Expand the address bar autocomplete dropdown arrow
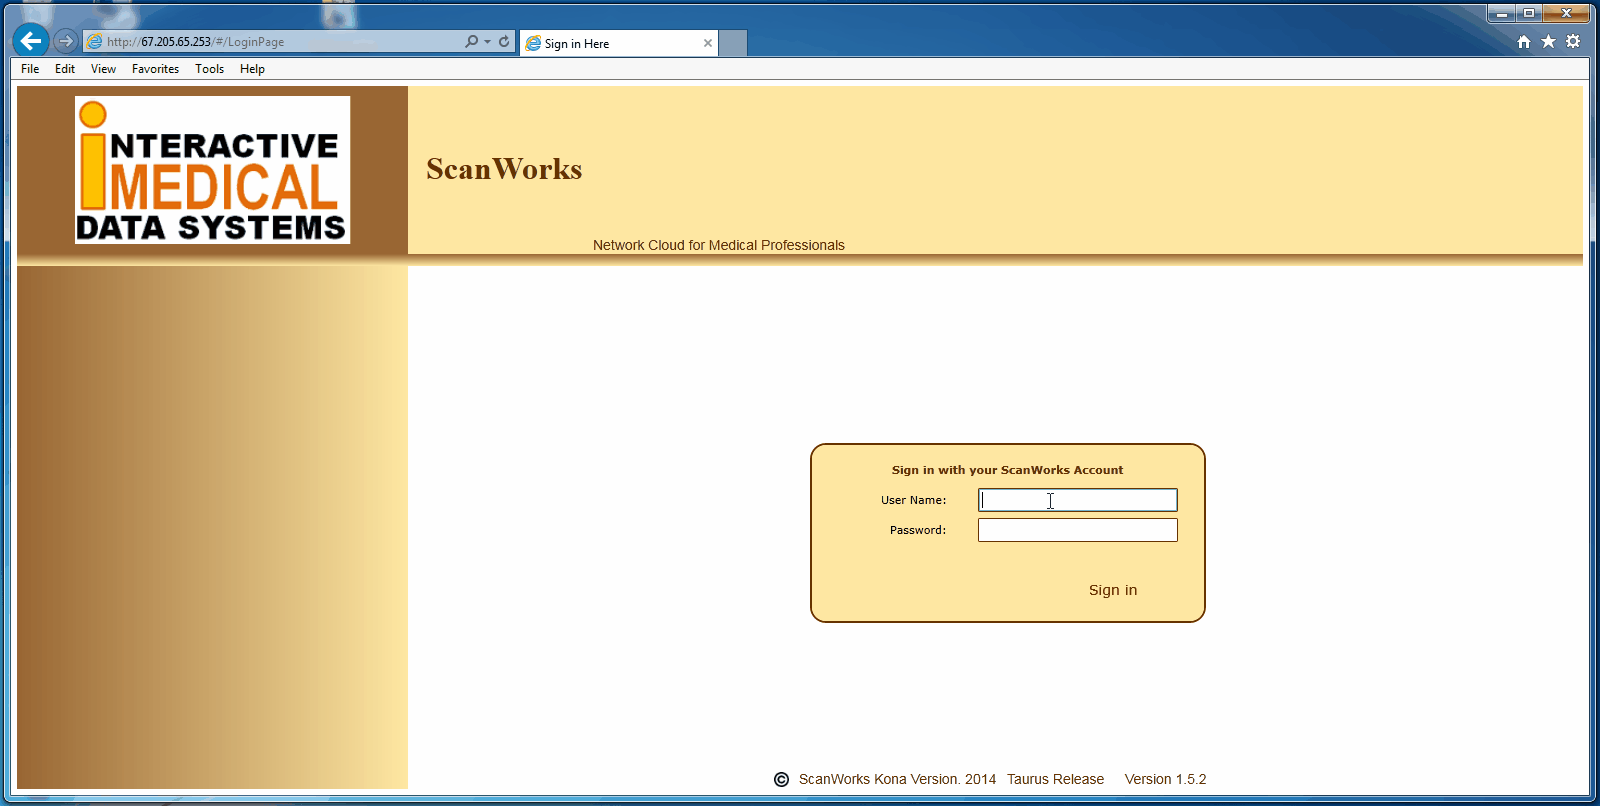1600x806 pixels. tap(487, 42)
